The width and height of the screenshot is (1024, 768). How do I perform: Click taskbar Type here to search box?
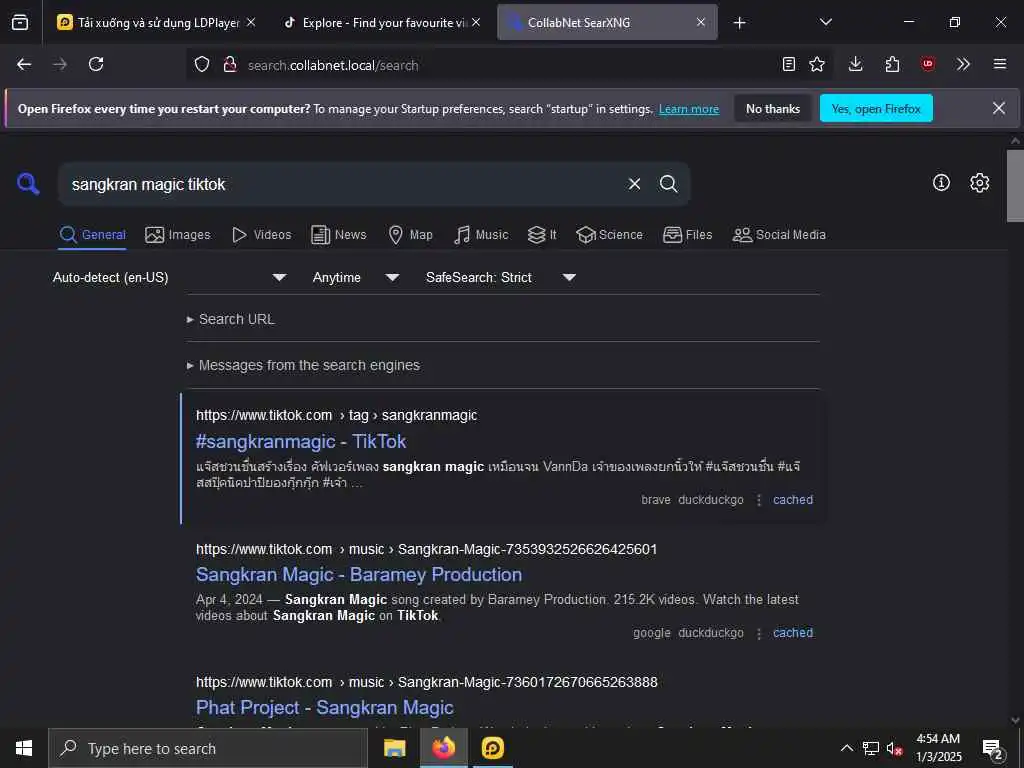click(x=208, y=748)
